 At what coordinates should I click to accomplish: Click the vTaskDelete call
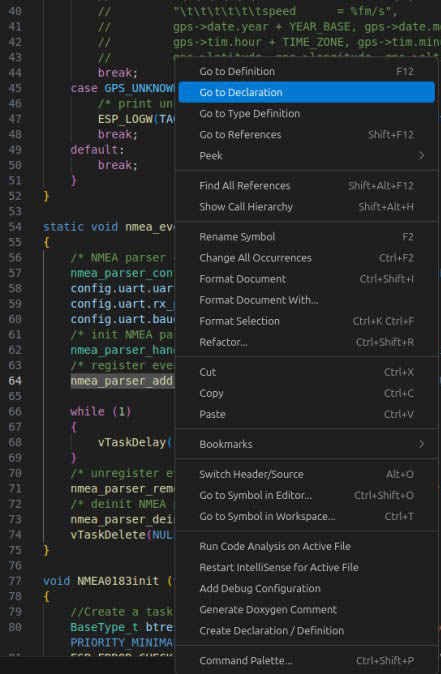click(122, 535)
